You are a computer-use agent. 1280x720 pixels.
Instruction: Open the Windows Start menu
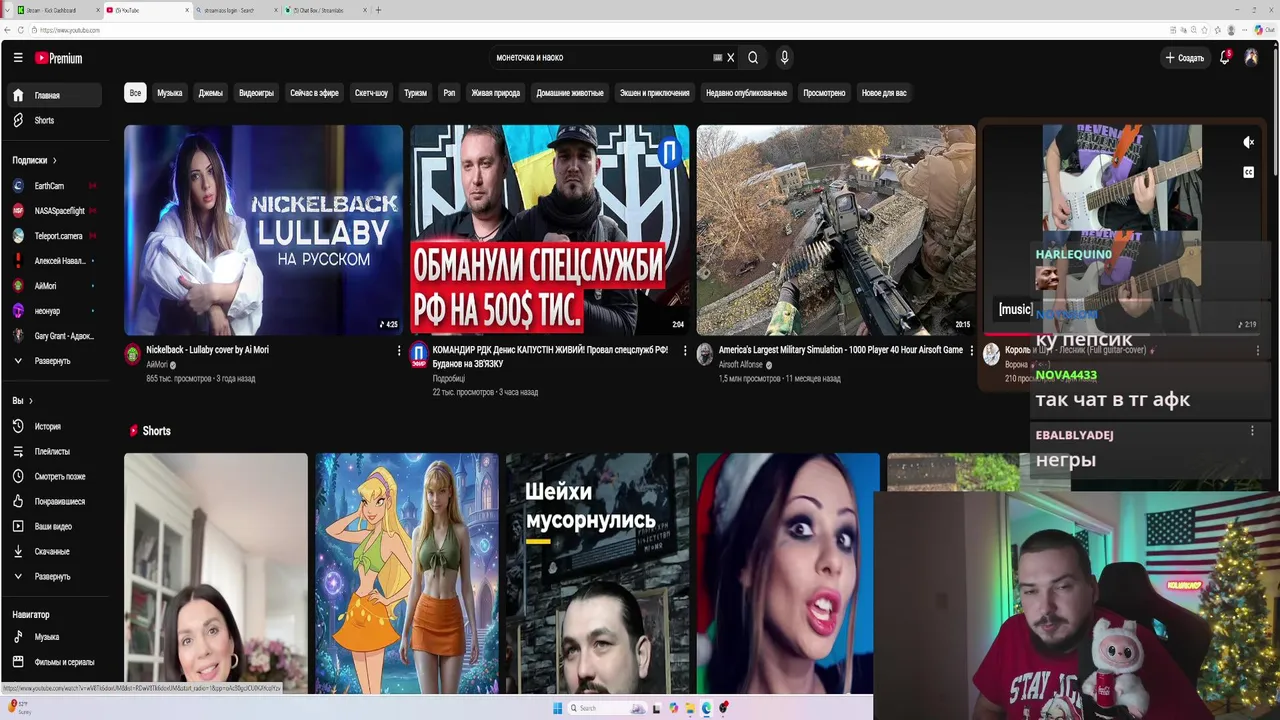(558, 708)
